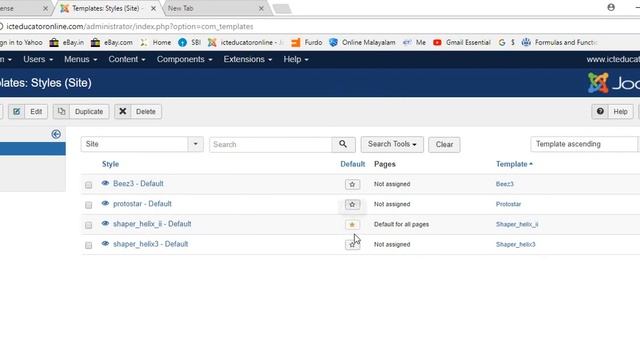Open the Menus menu
640x360 pixels.
(80, 60)
